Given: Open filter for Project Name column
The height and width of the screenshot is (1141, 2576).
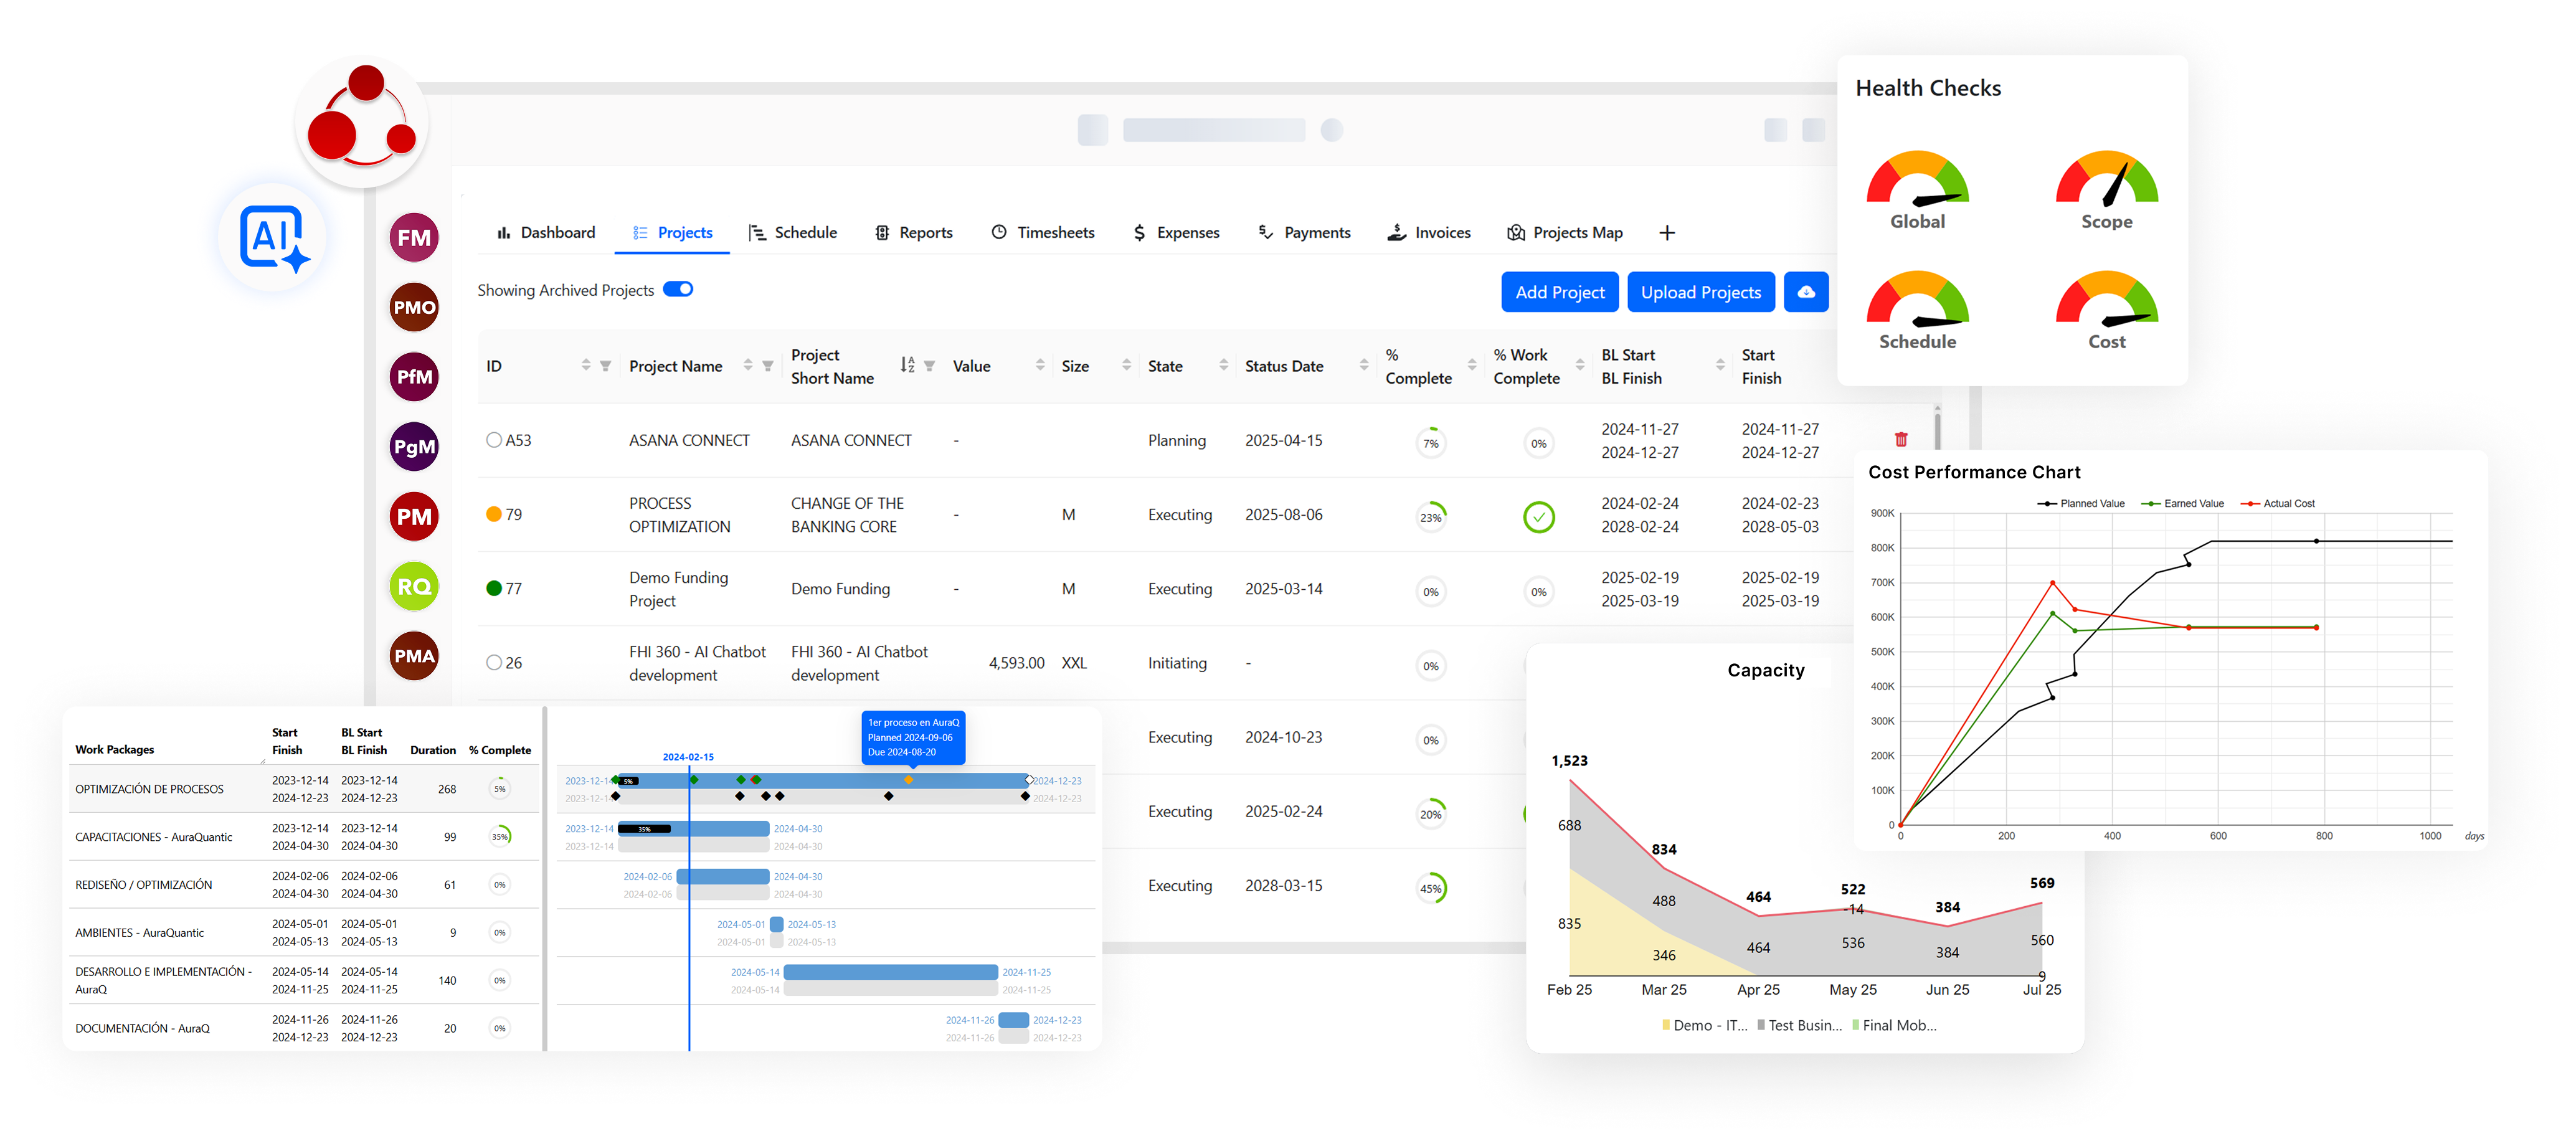Looking at the screenshot, I should coord(768,366).
